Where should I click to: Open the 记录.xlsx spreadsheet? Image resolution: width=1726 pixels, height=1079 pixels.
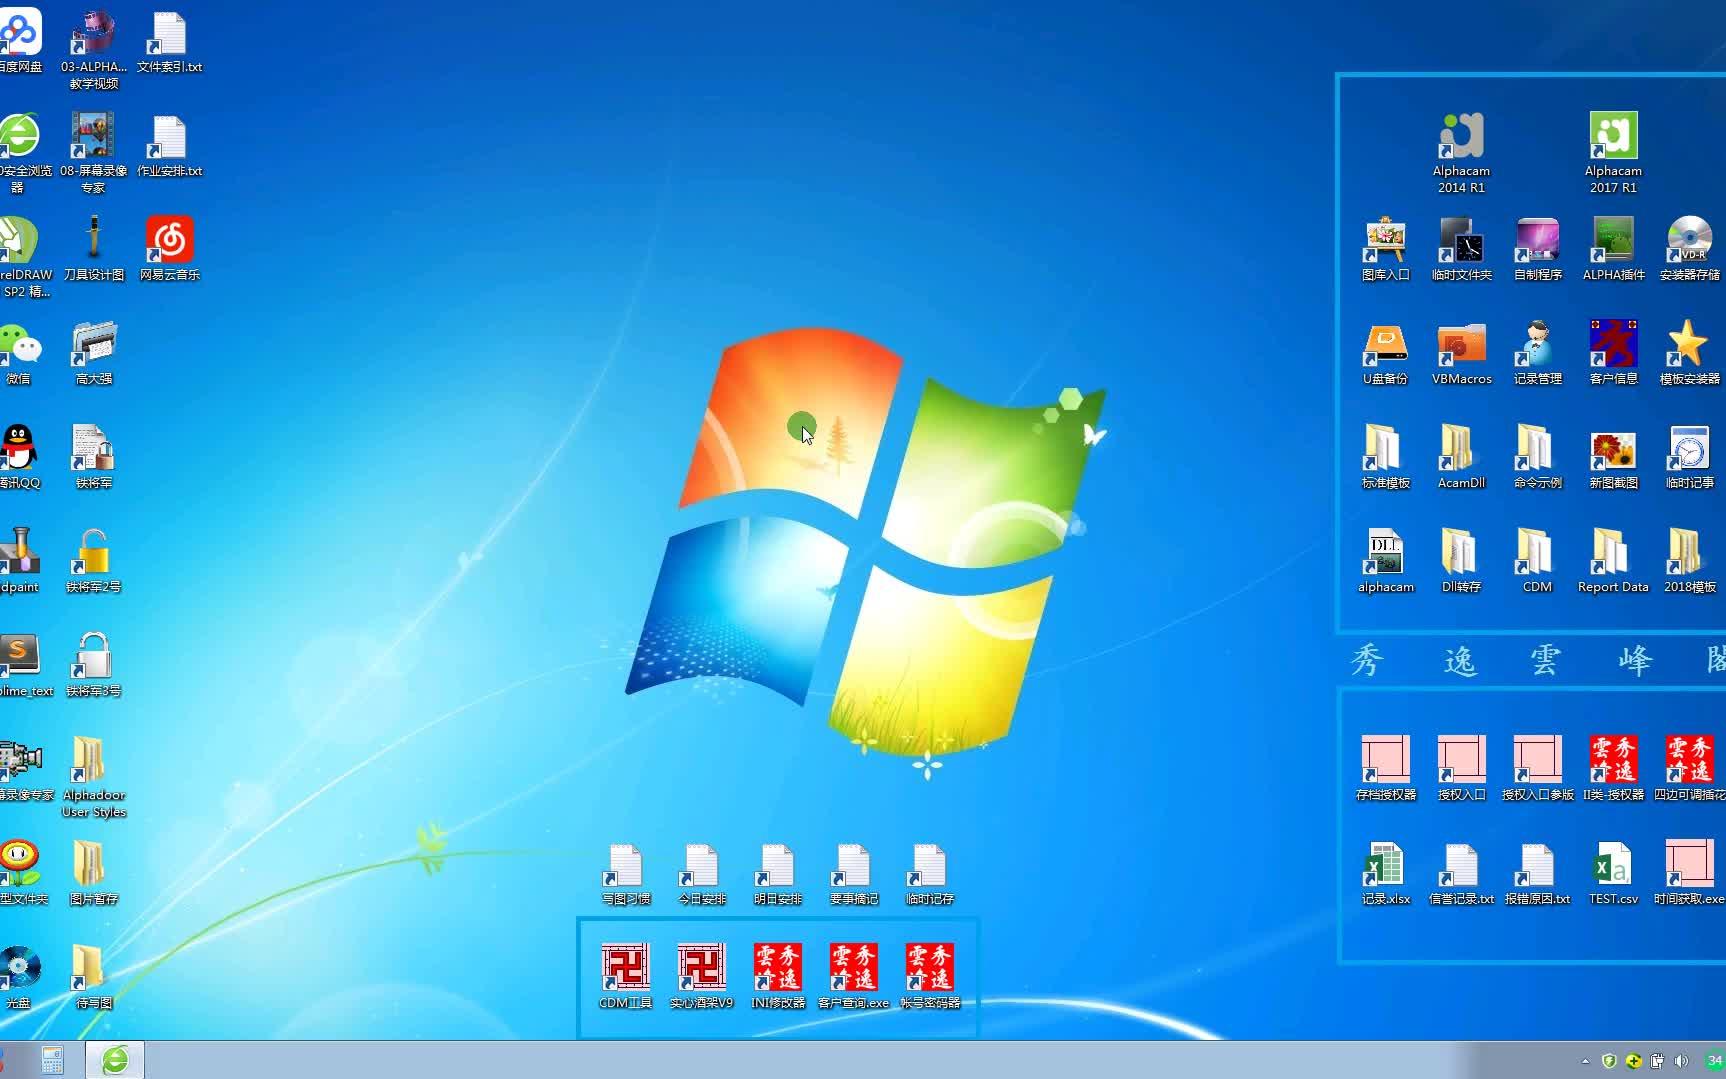tap(1384, 865)
